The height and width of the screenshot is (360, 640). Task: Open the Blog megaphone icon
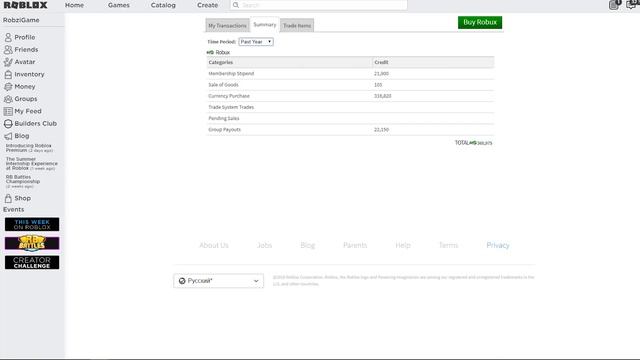click(x=8, y=136)
